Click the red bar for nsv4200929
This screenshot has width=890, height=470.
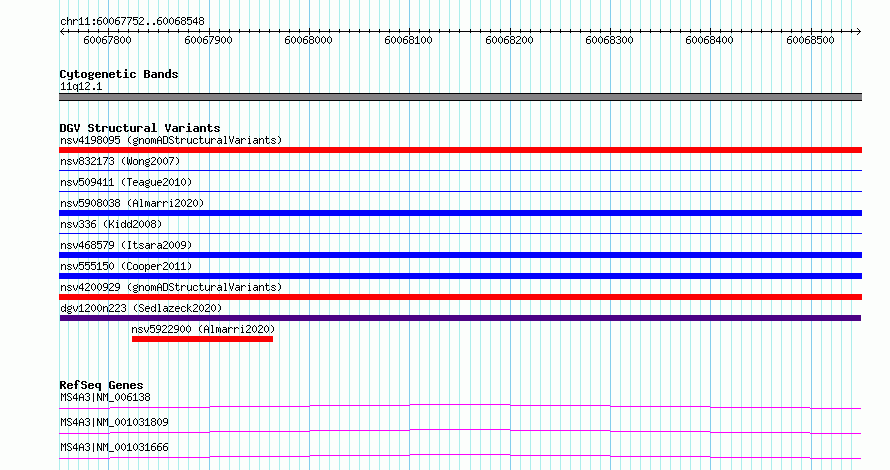point(460,297)
